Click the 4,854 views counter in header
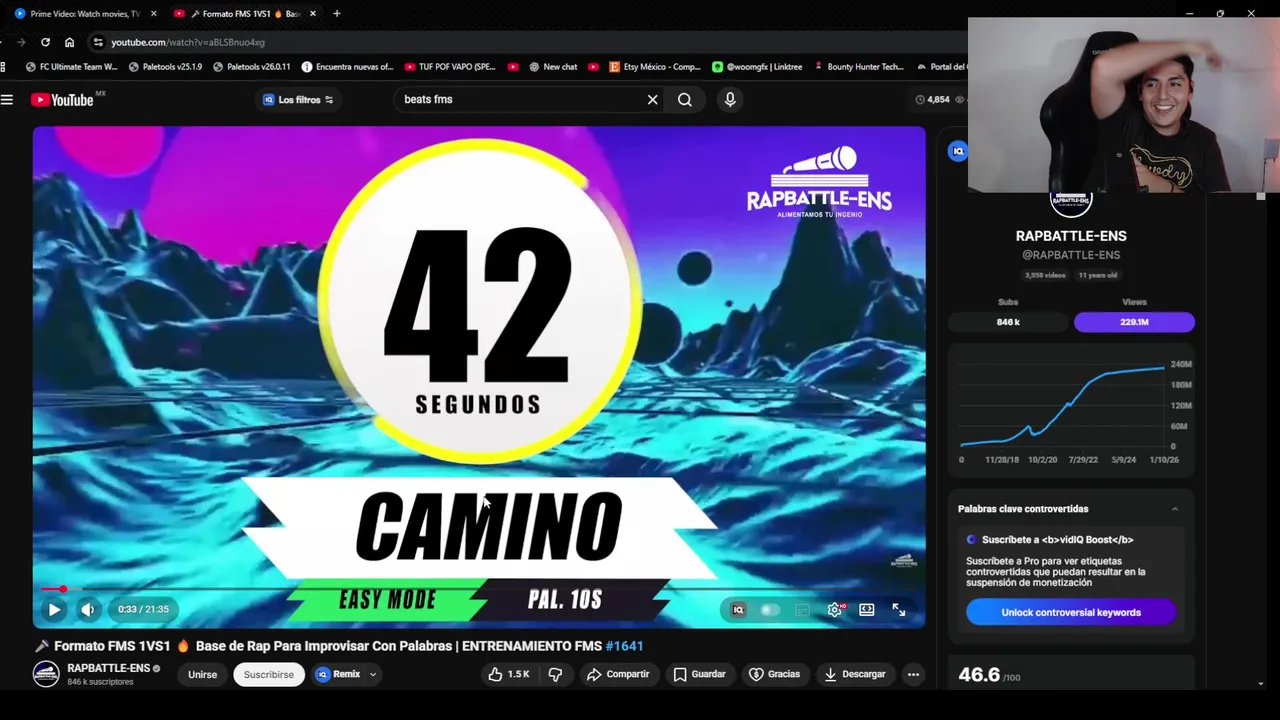 (932, 99)
